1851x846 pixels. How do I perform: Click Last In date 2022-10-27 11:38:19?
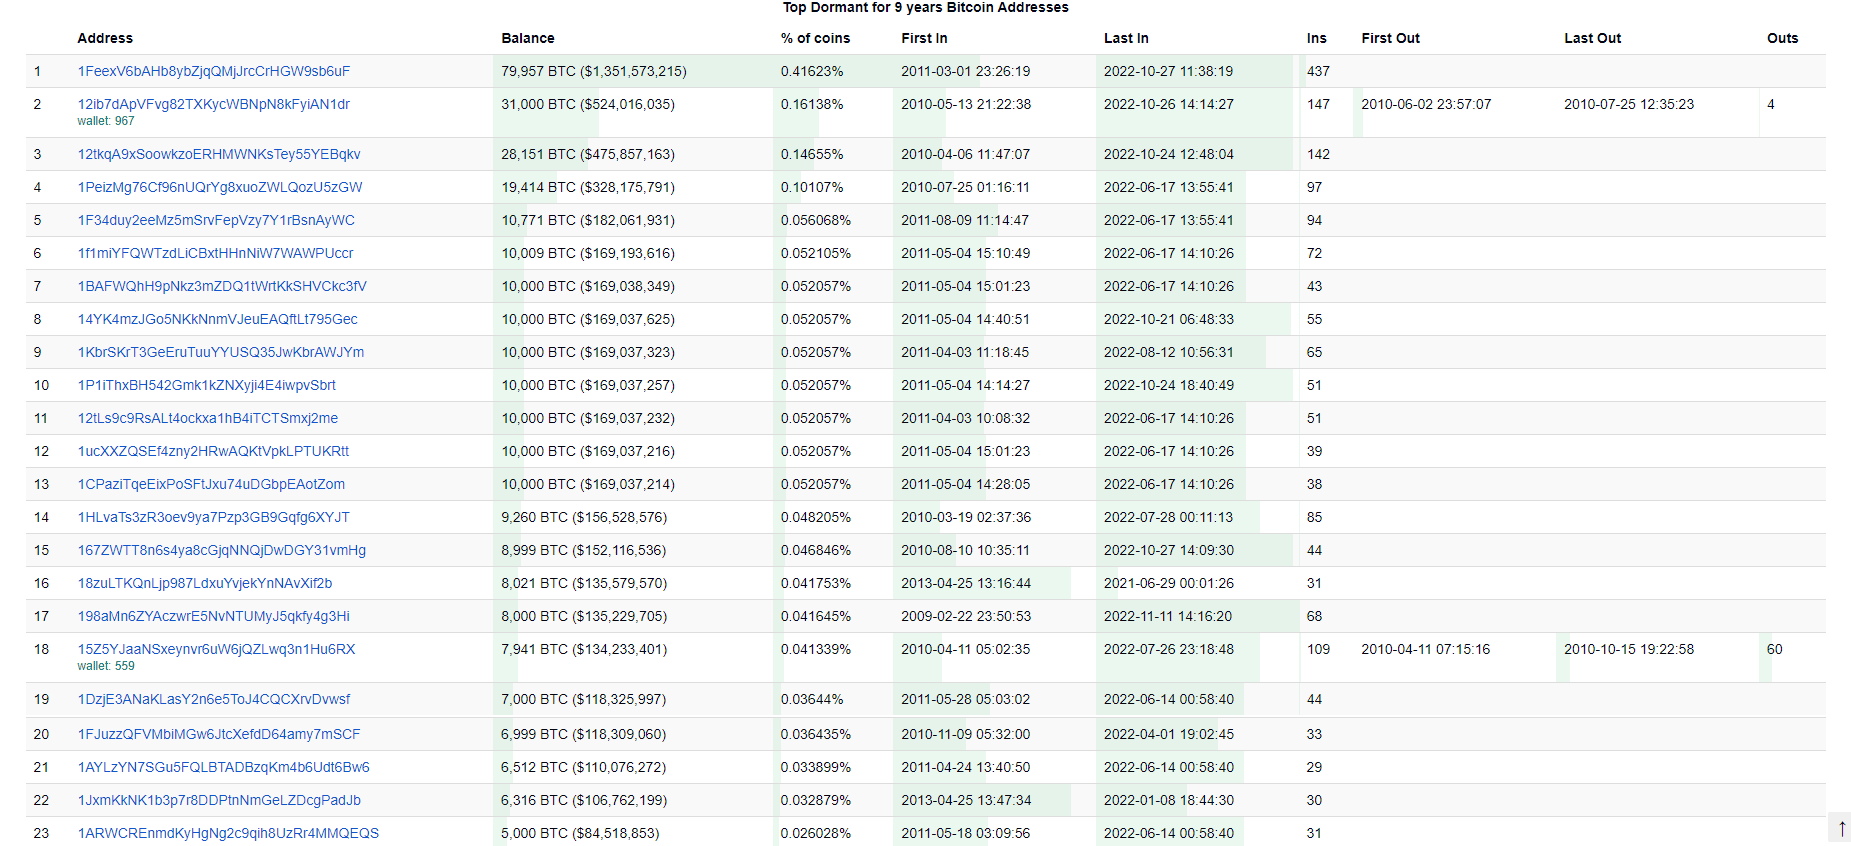click(x=1168, y=71)
